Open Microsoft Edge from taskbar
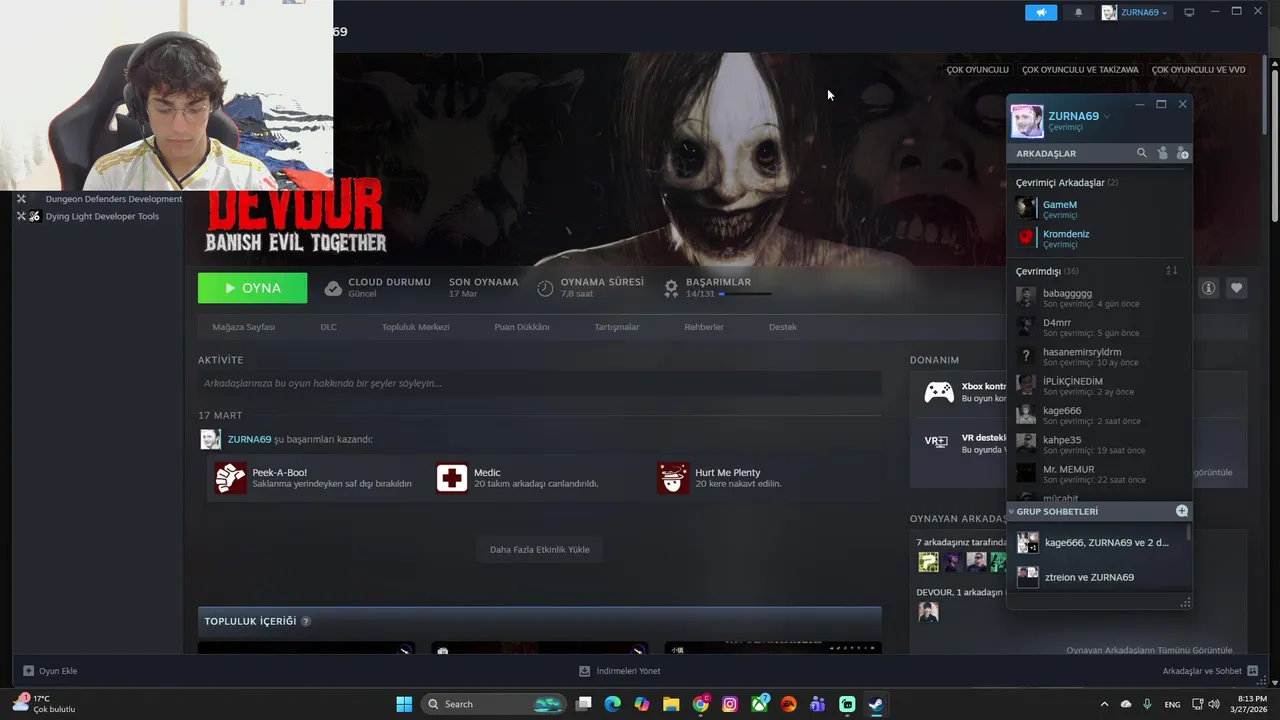This screenshot has height=720, width=1280. 612,704
